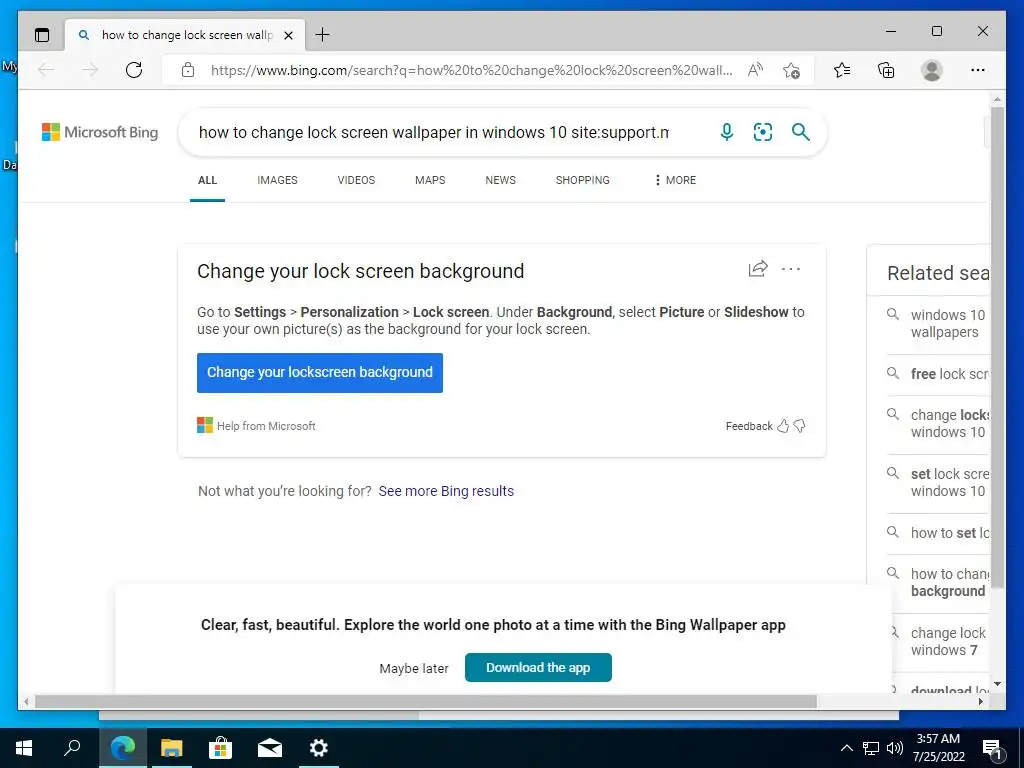Click the Bing search magnifier button
The image size is (1024, 768).
801,132
